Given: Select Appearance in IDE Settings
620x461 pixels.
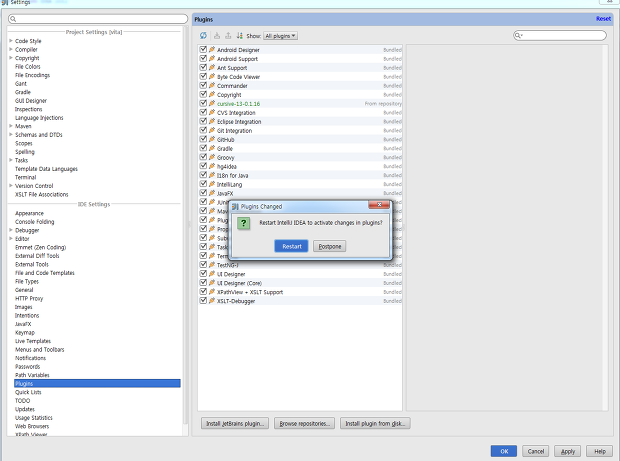Looking at the screenshot, I should (x=29, y=213).
